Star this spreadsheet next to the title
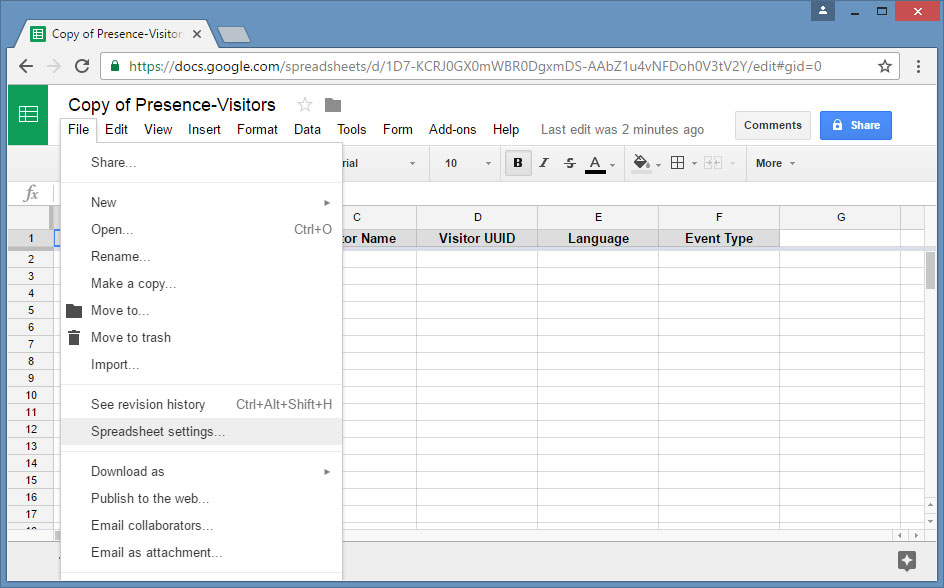The height and width of the screenshot is (588, 944). click(x=305, y=105)
